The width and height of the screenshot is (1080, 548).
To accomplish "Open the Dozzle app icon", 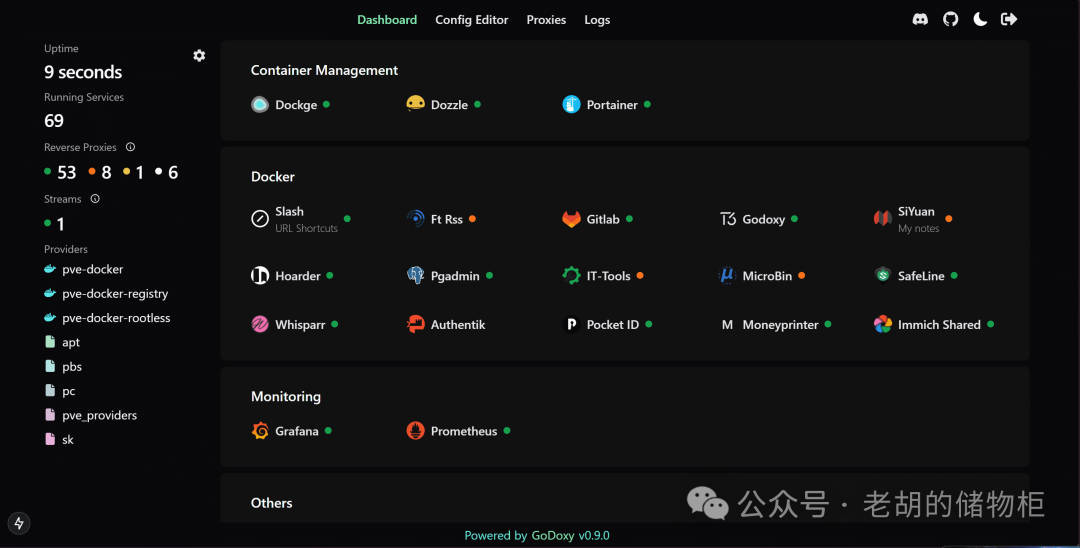I will tap(415, 104).
